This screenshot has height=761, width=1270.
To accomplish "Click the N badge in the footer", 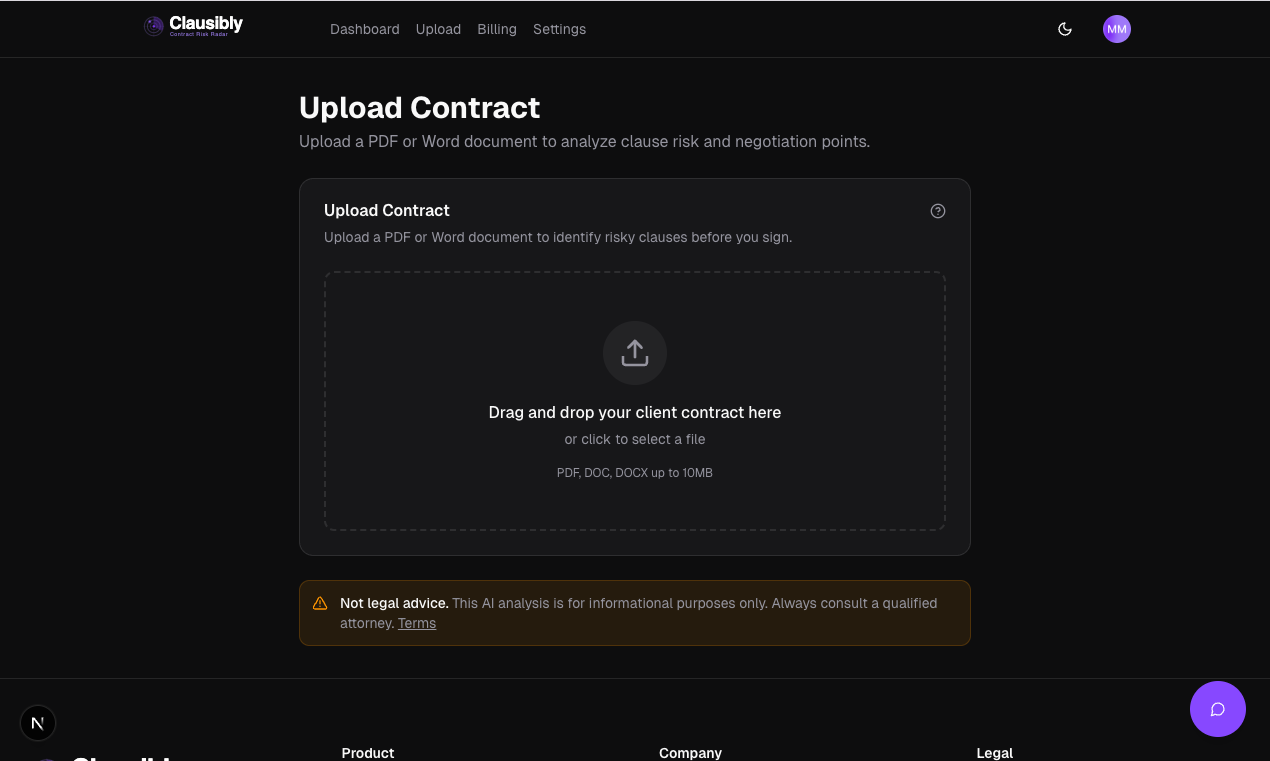I will [x=37, y=722].
